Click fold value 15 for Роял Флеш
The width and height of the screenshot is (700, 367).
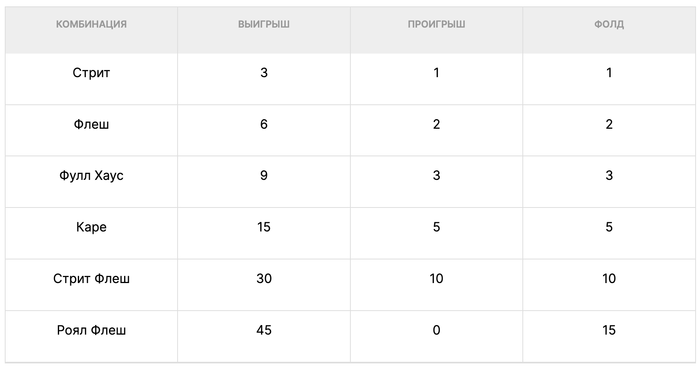click(609, 330)
